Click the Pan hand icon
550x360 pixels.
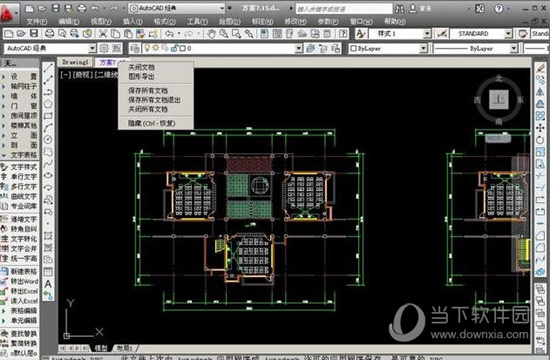(x=211, y=34)
